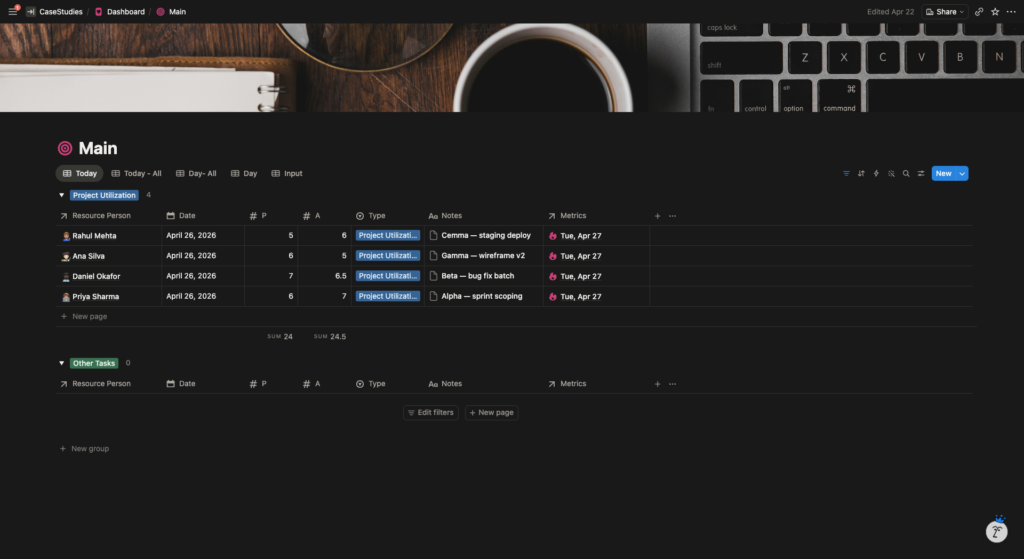Open page options three-dot menu
The height and width of the screenshot is (559, 1024).
(x=1011, y=12)
